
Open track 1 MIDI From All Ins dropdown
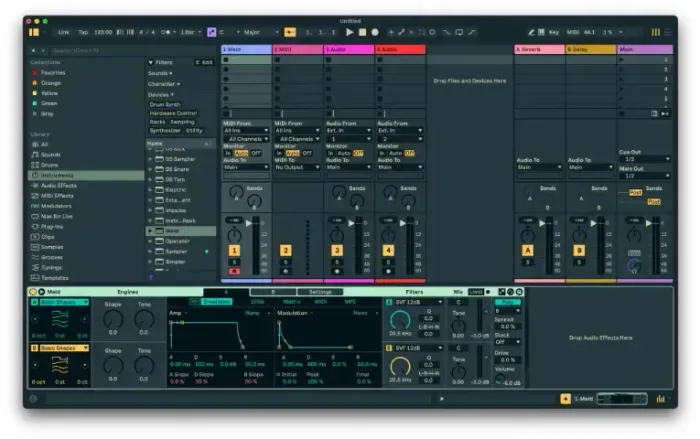246,130
